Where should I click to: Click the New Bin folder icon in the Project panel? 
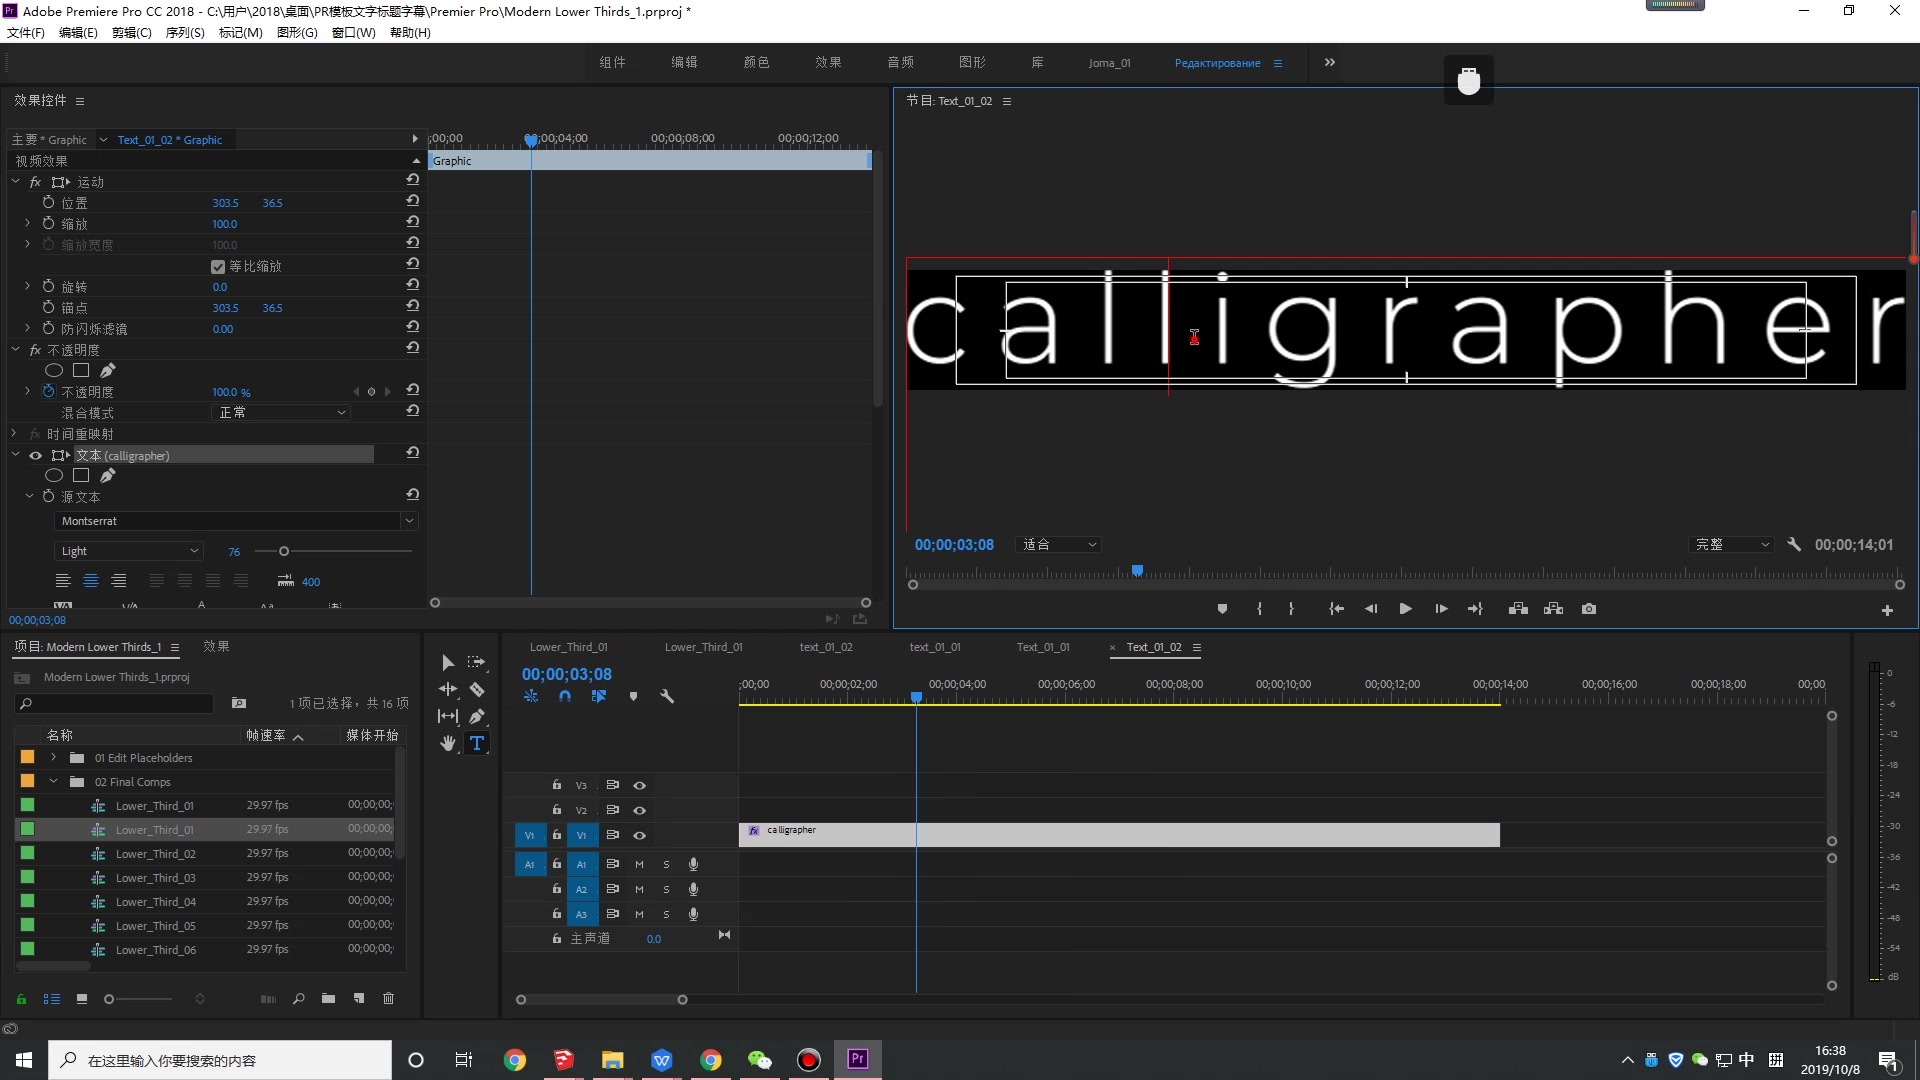[x=328, y=998]
